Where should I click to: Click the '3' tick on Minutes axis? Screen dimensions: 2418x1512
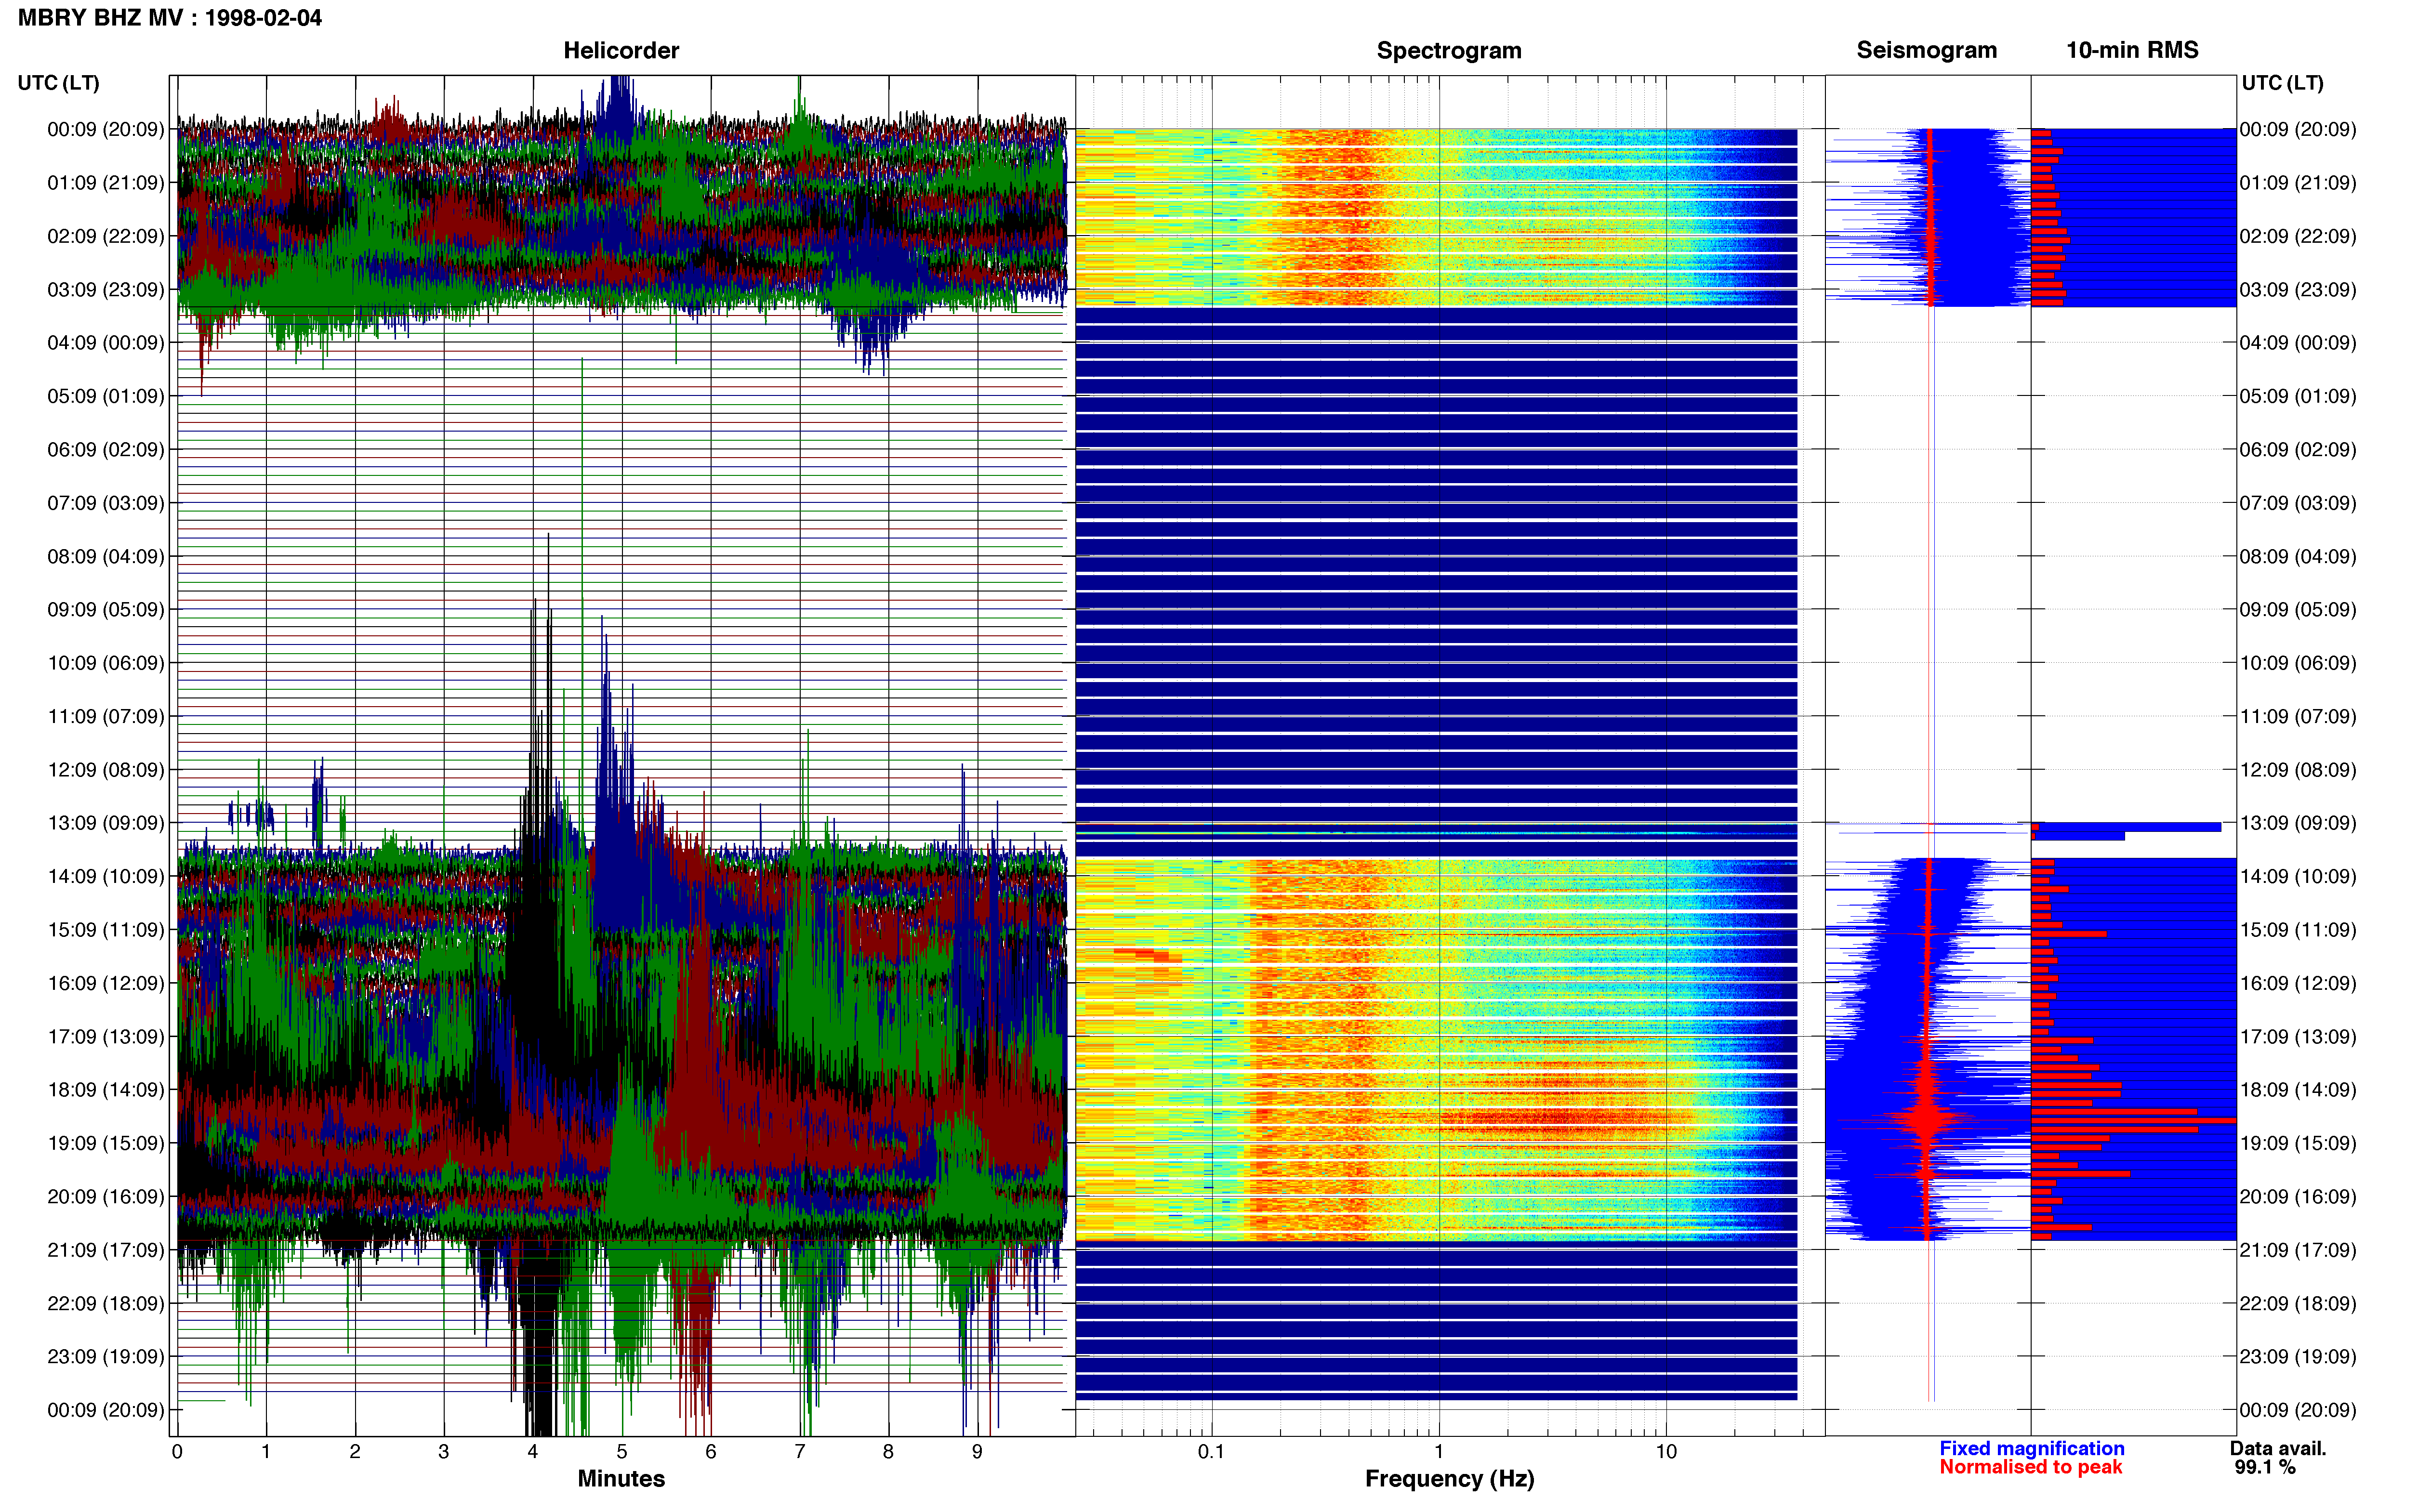pos(444,1452)
